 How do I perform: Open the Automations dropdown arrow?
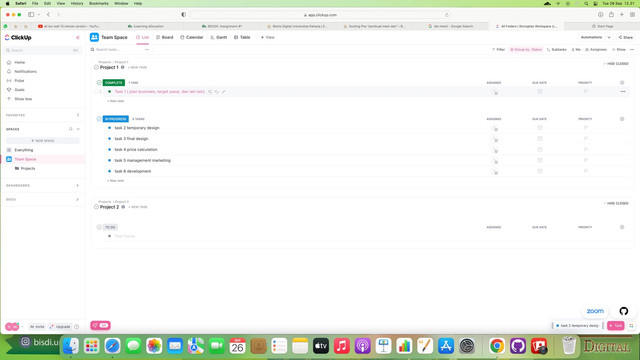click(x=609, y=37)
